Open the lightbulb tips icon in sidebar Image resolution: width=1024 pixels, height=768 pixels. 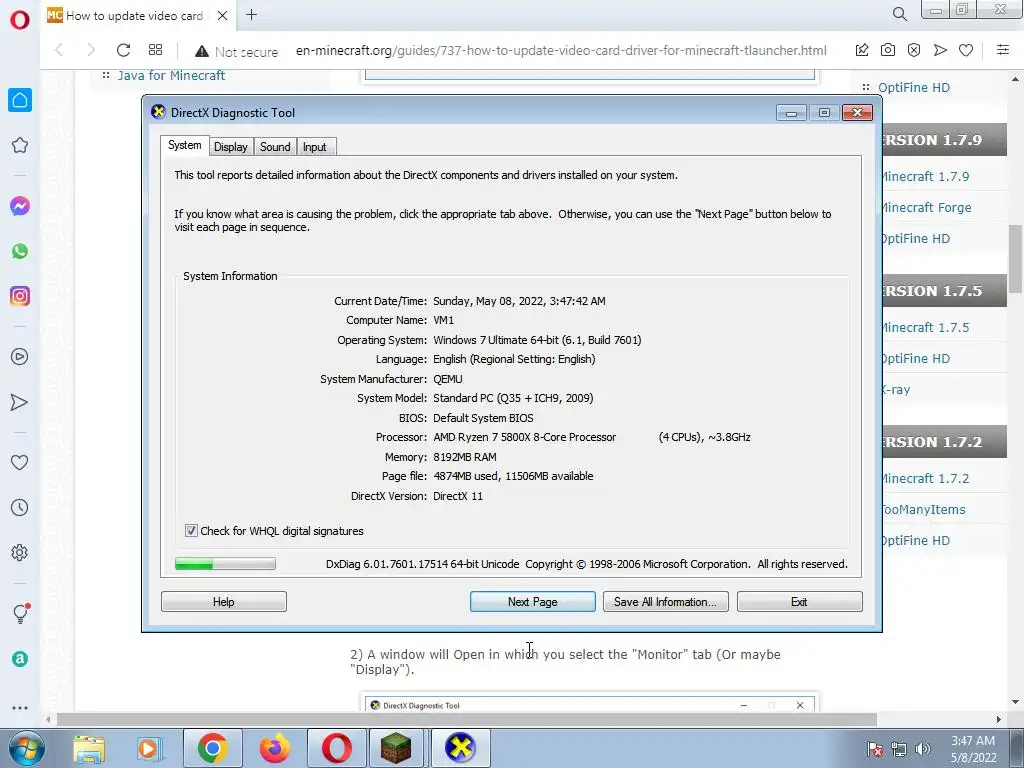pyautogui.click(x=21, y=613)
